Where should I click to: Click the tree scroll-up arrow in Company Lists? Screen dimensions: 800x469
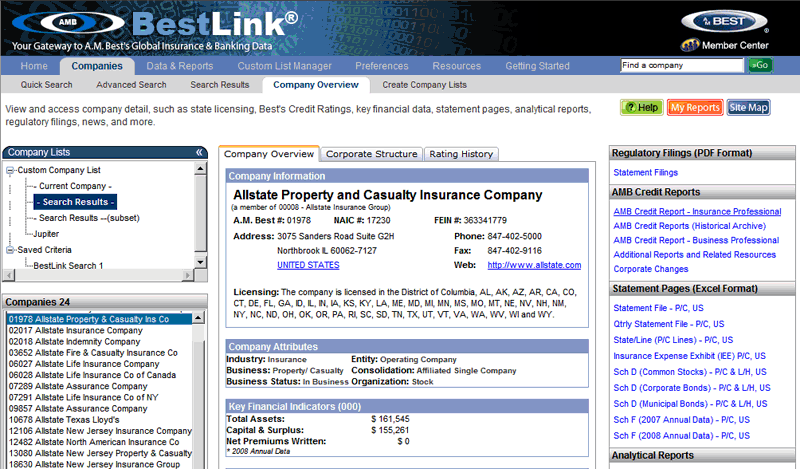click(x=201, y=168)
